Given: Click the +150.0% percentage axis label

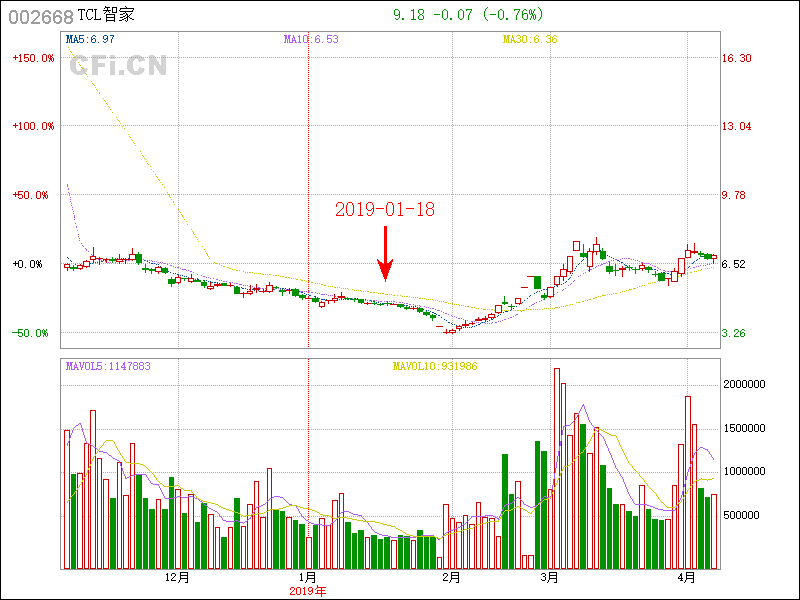Looking at the screenshot, I should (33, 58).
